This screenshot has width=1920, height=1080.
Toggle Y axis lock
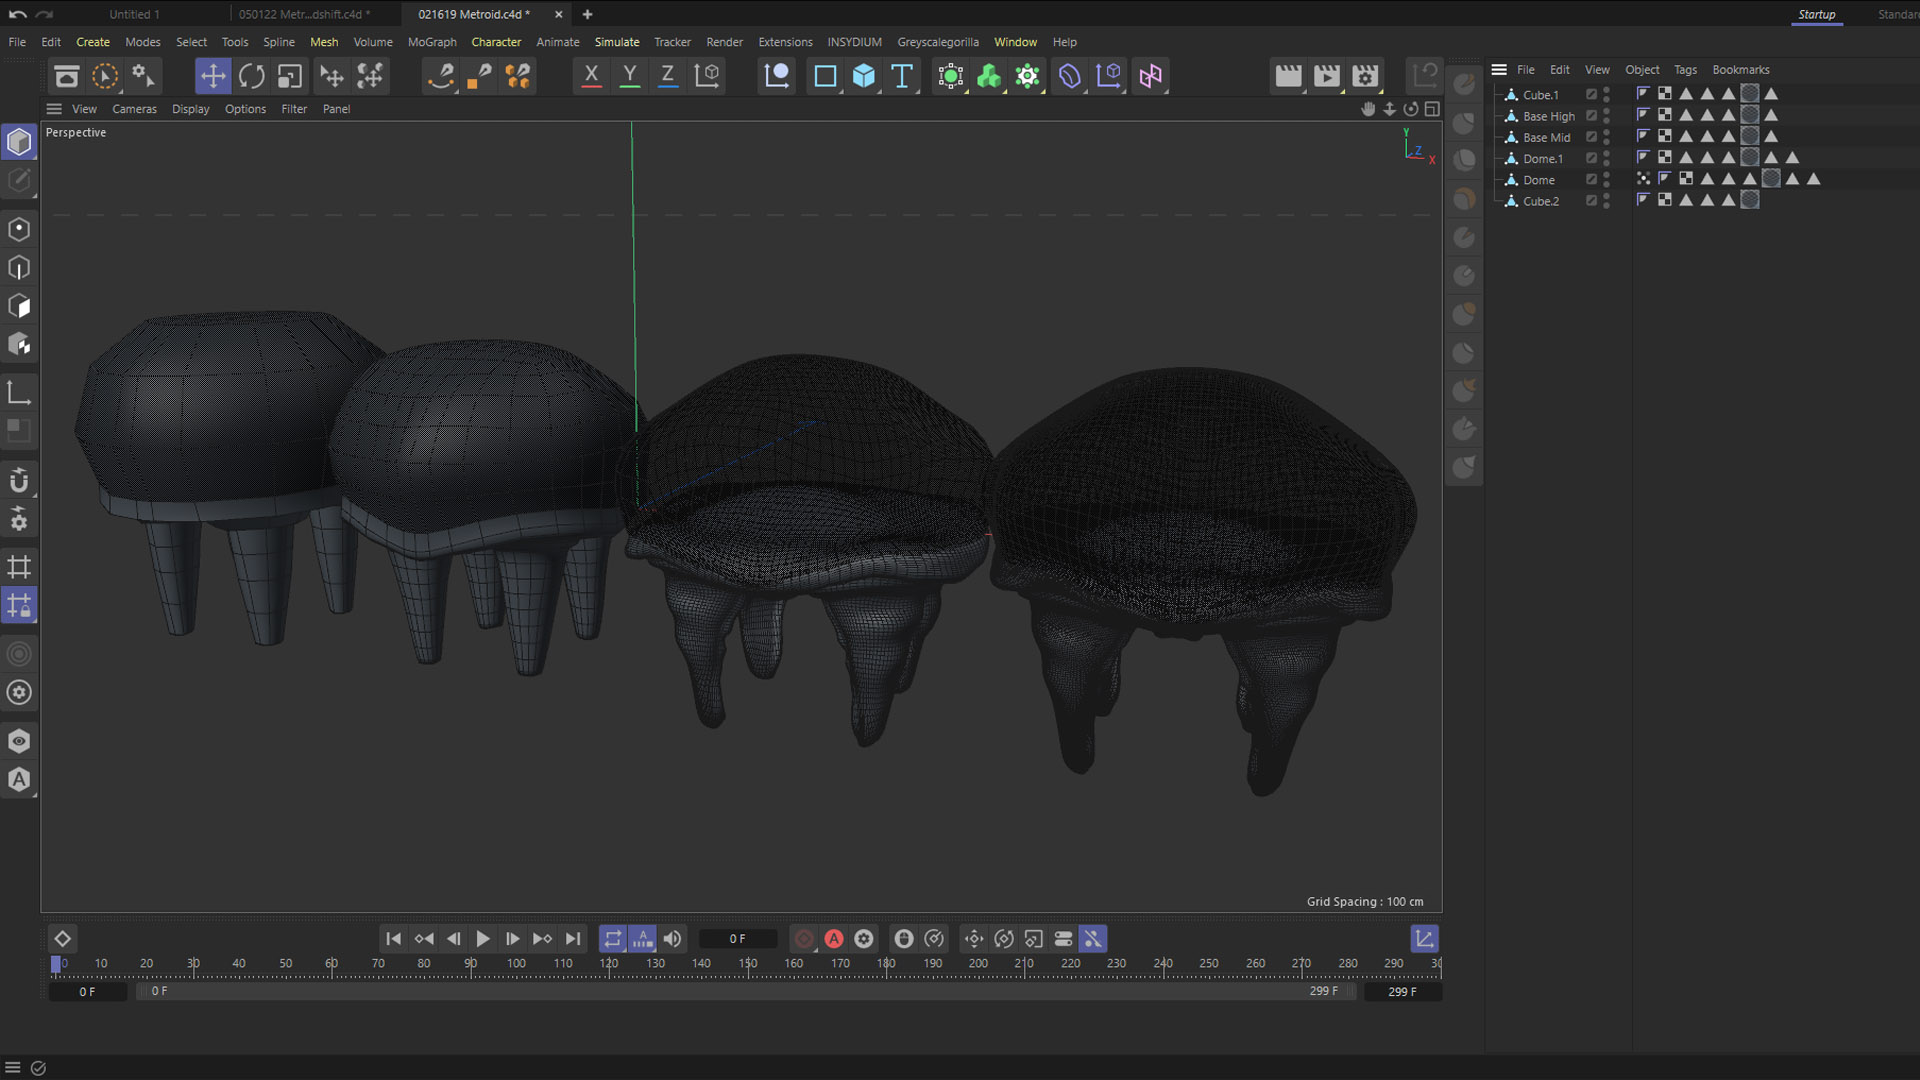point(629,76)
